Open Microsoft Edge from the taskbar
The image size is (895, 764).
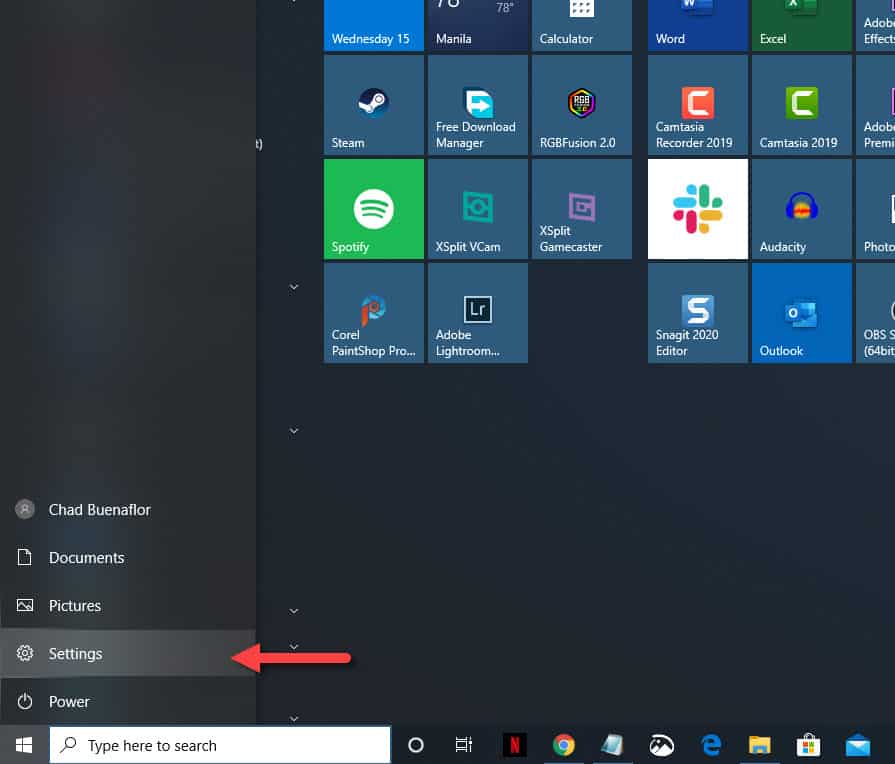pos(711,745)
